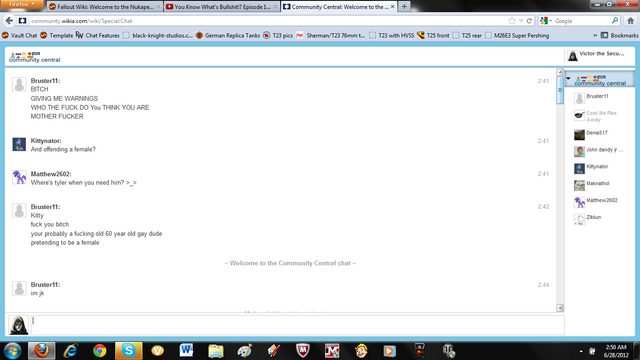Viewport: 640px width, 360px height.
Task: Click the Google search box
Action: pyautogui.click(x=582, y=21)
